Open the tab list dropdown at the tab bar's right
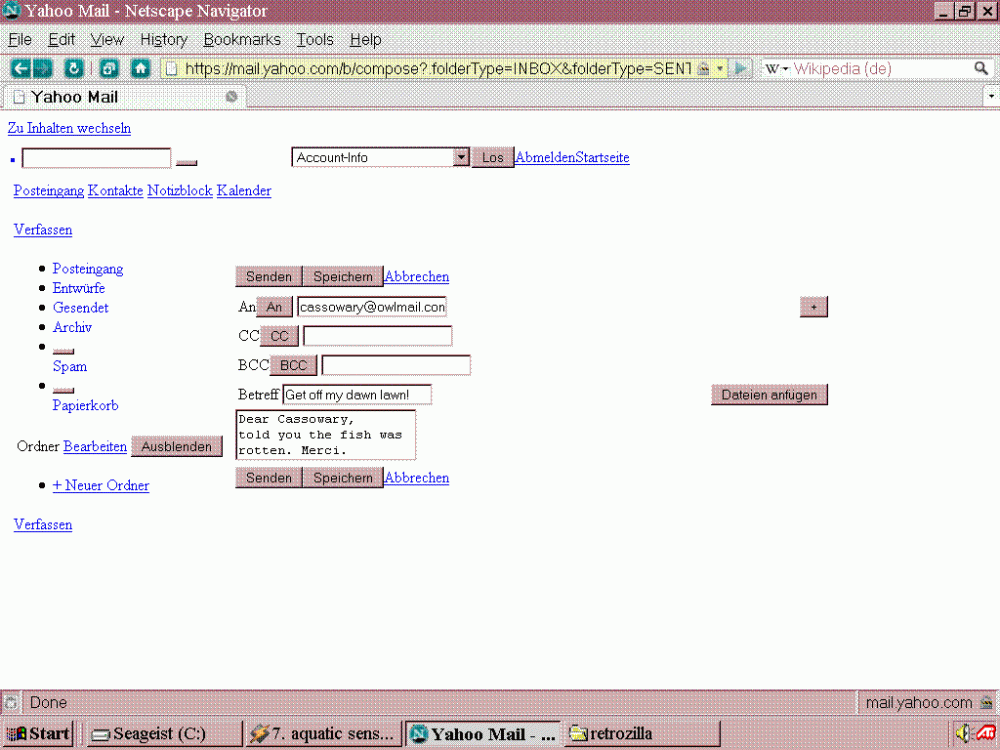This screenshot has width=1000, height=750. pyautogui.click(x=990, y=97)
